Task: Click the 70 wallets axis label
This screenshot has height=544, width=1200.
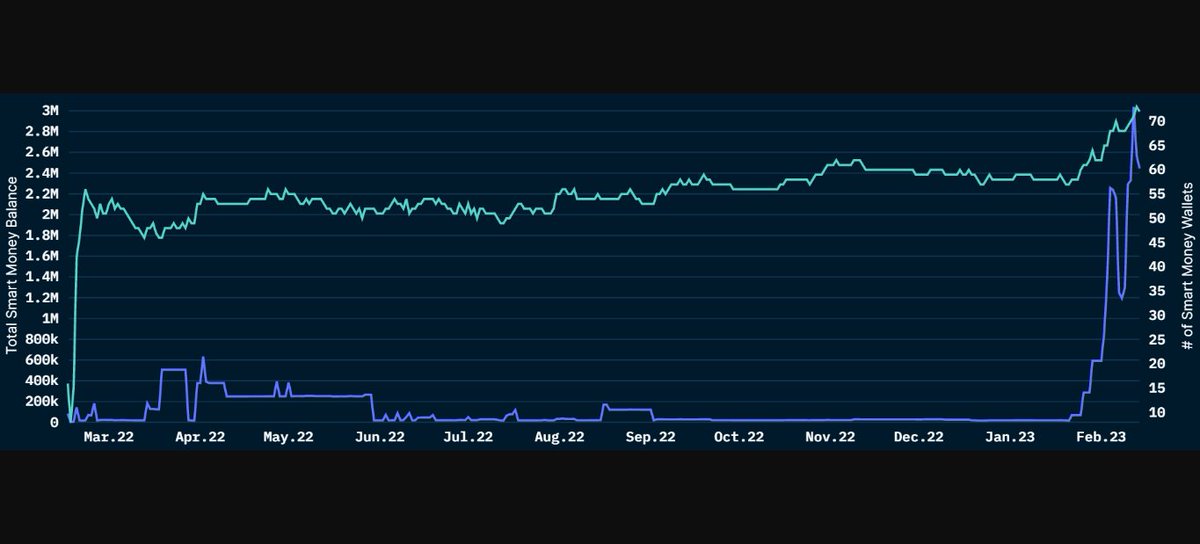Action: 1157,121
